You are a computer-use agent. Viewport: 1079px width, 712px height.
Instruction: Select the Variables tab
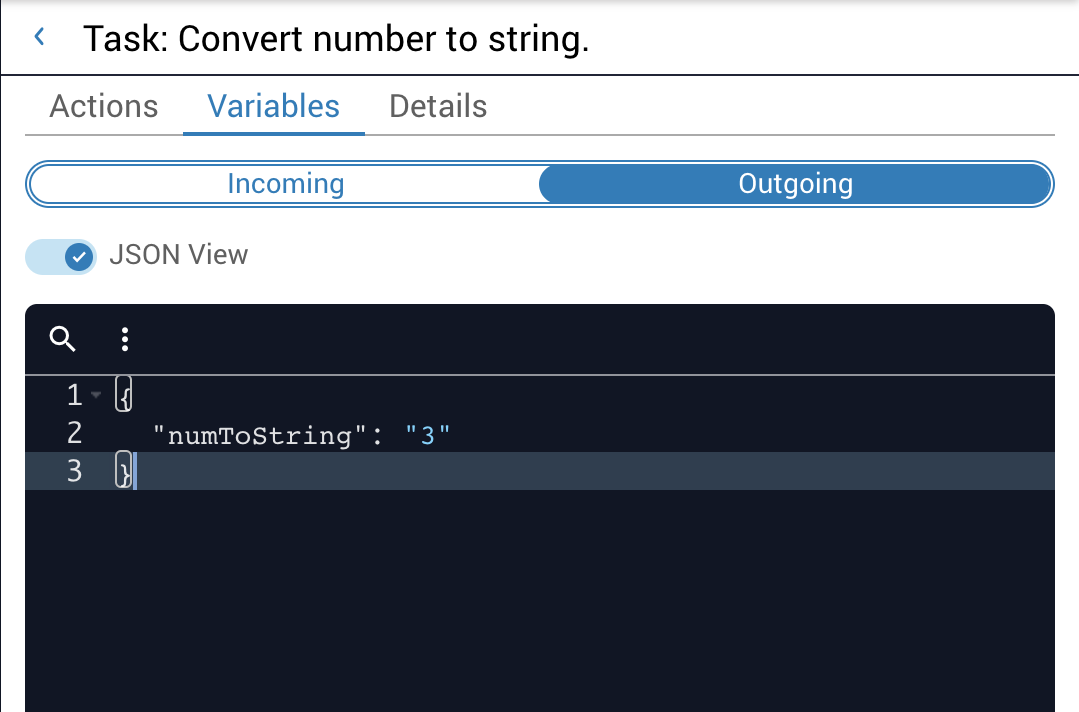(x=274, y=107)
